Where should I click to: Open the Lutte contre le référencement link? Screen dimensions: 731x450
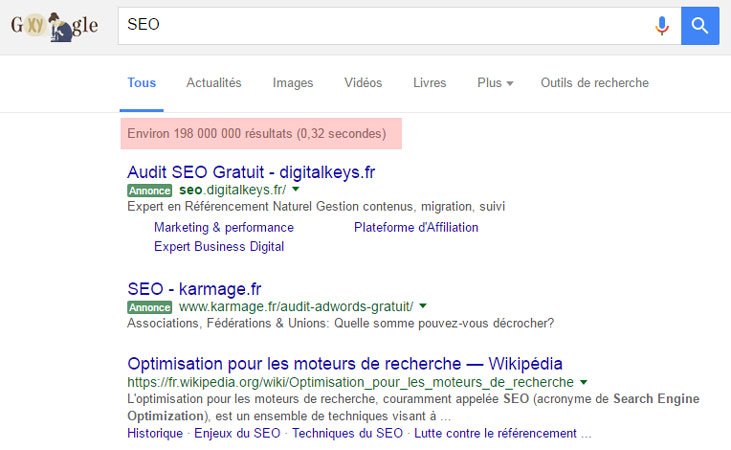point(495,434)
